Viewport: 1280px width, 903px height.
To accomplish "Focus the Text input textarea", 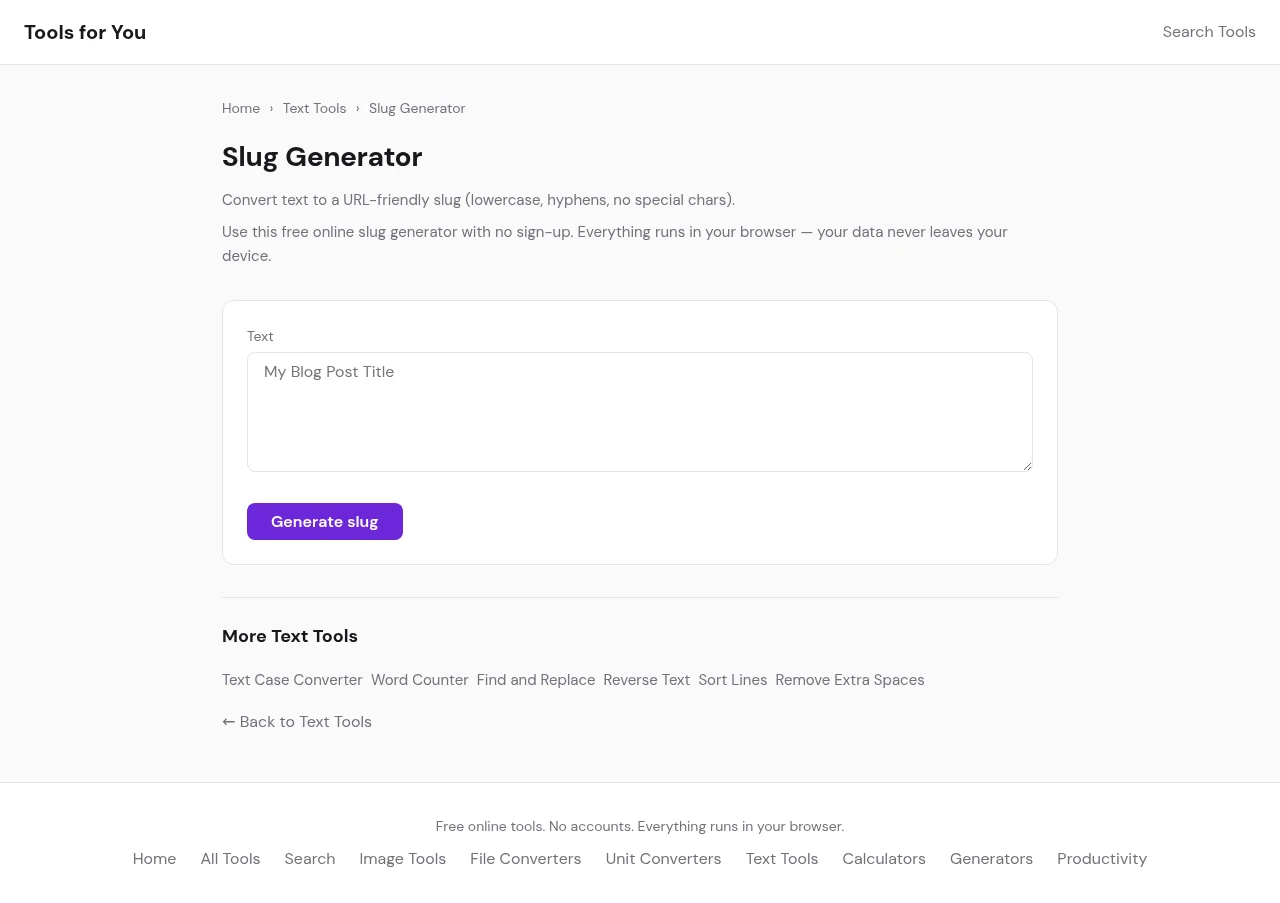I will [x=639, y=411].
